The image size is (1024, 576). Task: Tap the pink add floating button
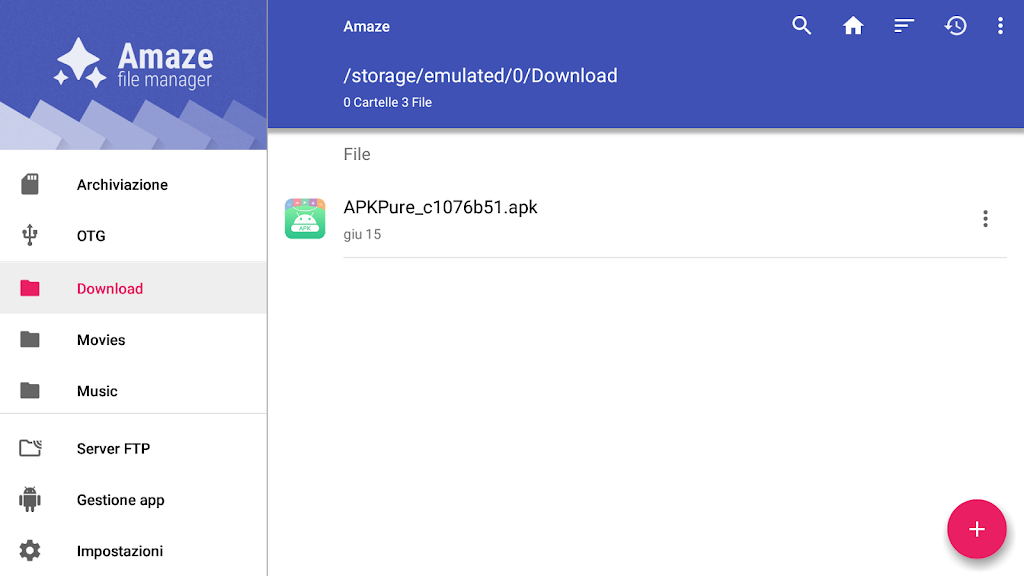pos(976,529)
